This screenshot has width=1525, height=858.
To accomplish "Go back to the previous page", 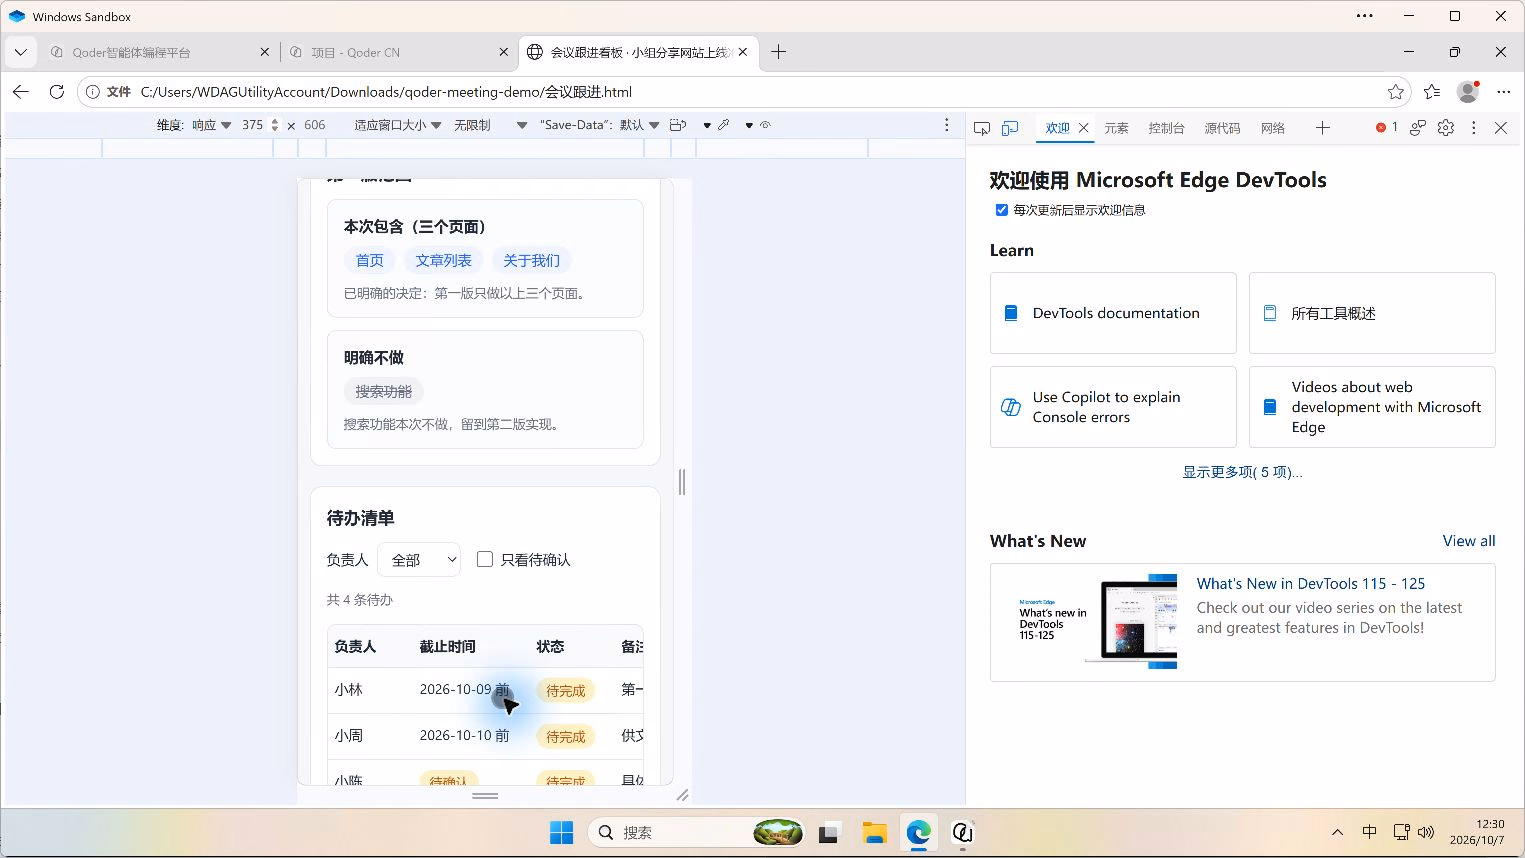I will (x=21, y=92).
